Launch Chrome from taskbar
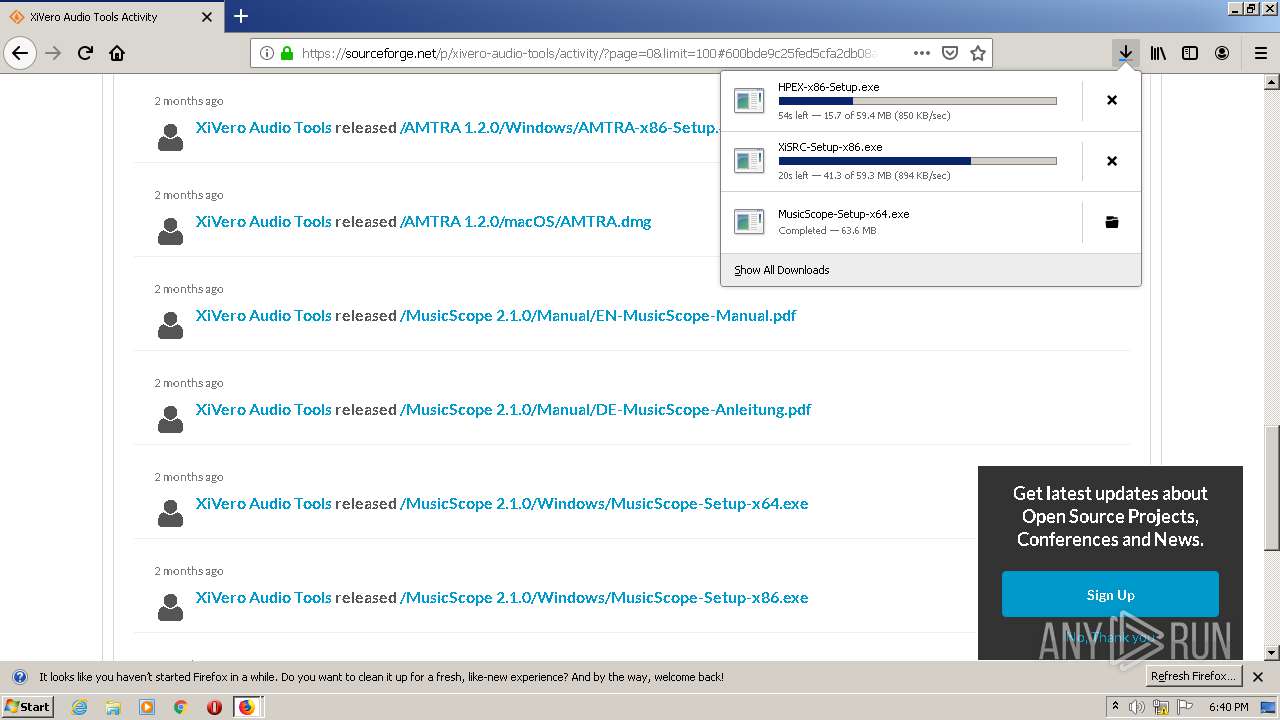The width and height of the screenshot is (1280, 720). coord(180,707)
